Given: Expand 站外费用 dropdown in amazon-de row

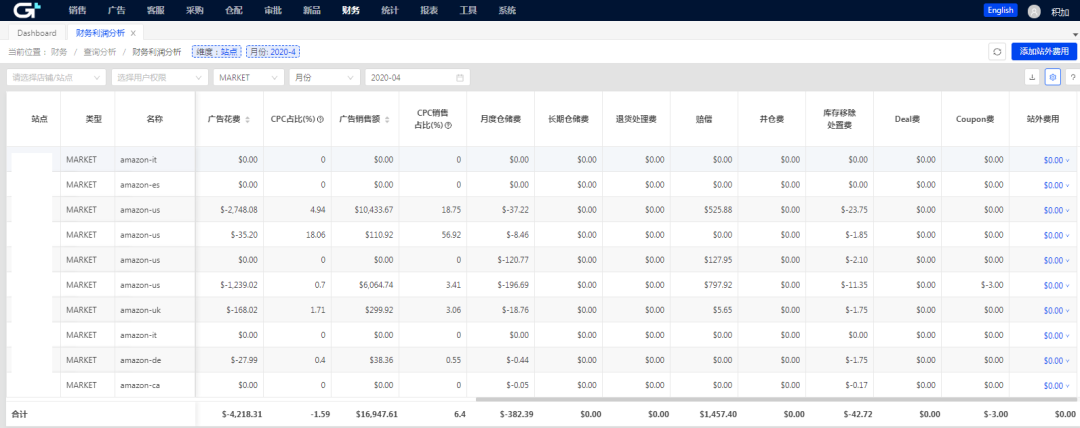Looking at the screenshot, I should [1057, 360].
